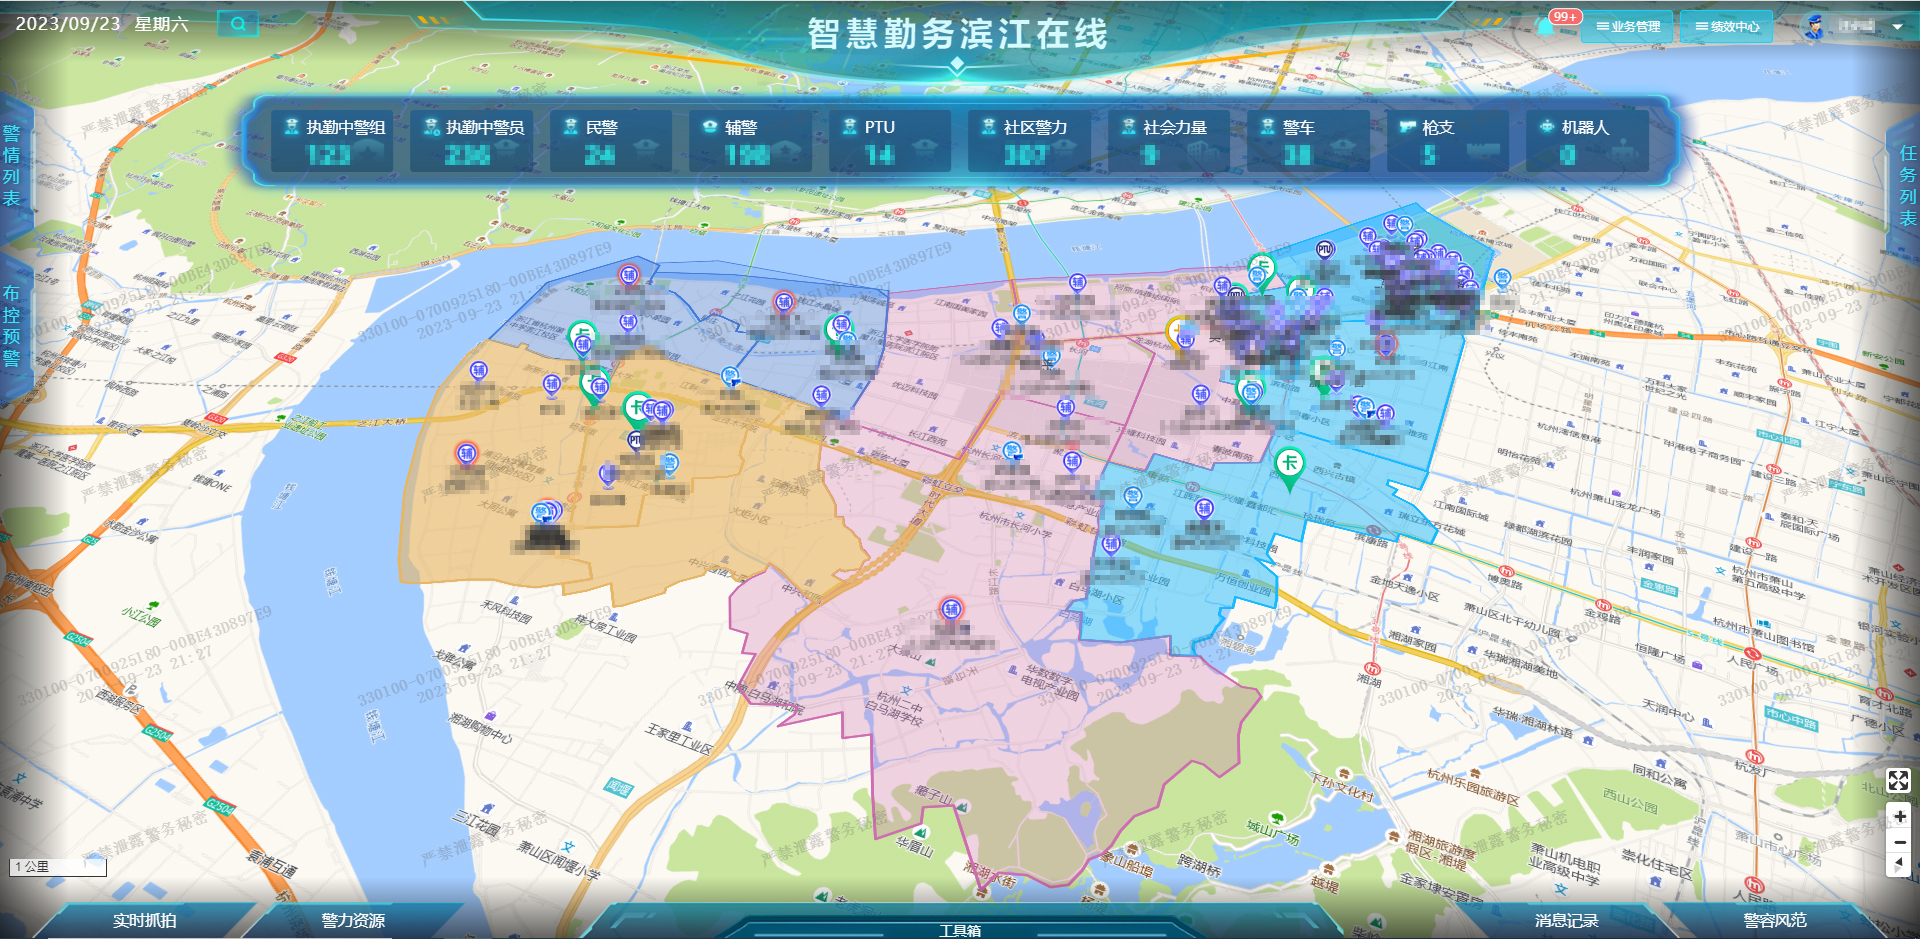Switch to the 警力资源 tab

353,920
